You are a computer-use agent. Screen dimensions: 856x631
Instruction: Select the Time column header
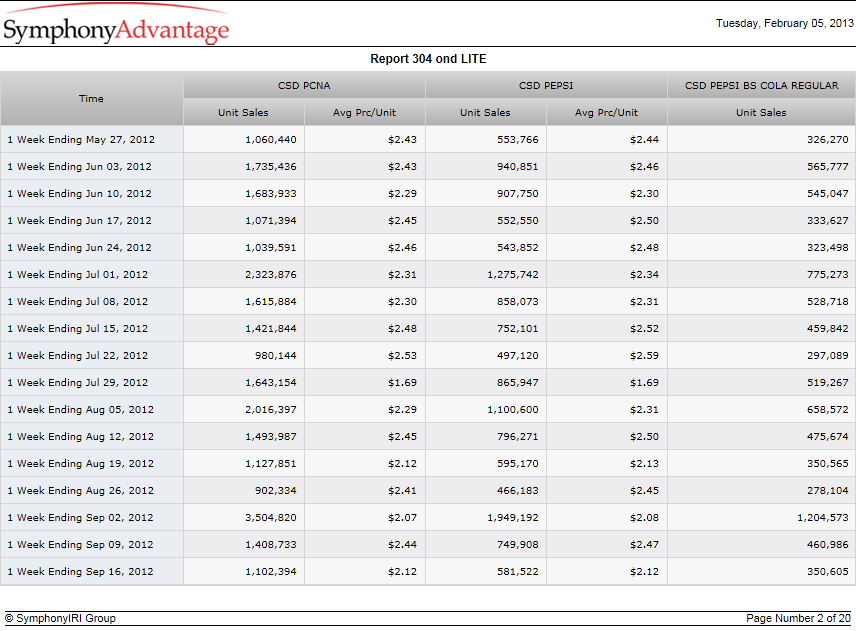(x=91, y=99)
